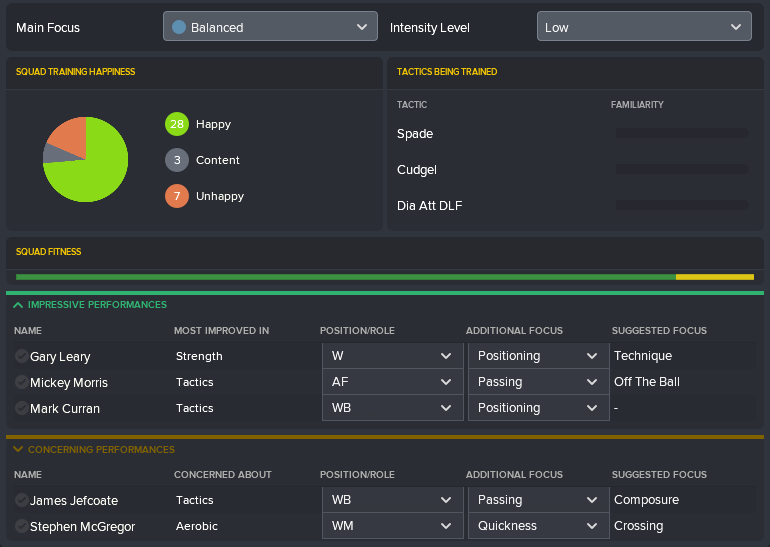
Task: Change Mickey Morris's Additional Focus from Passing
Action: pyautogui.click(x=538, y=382)
